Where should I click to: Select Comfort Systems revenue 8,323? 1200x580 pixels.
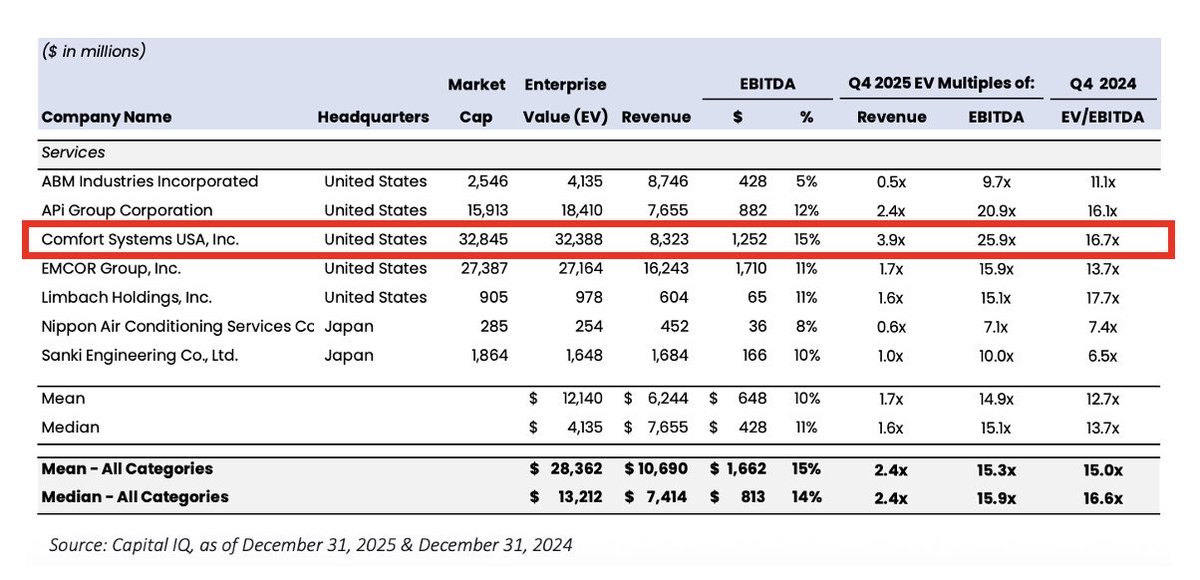[x=668, y=240]
